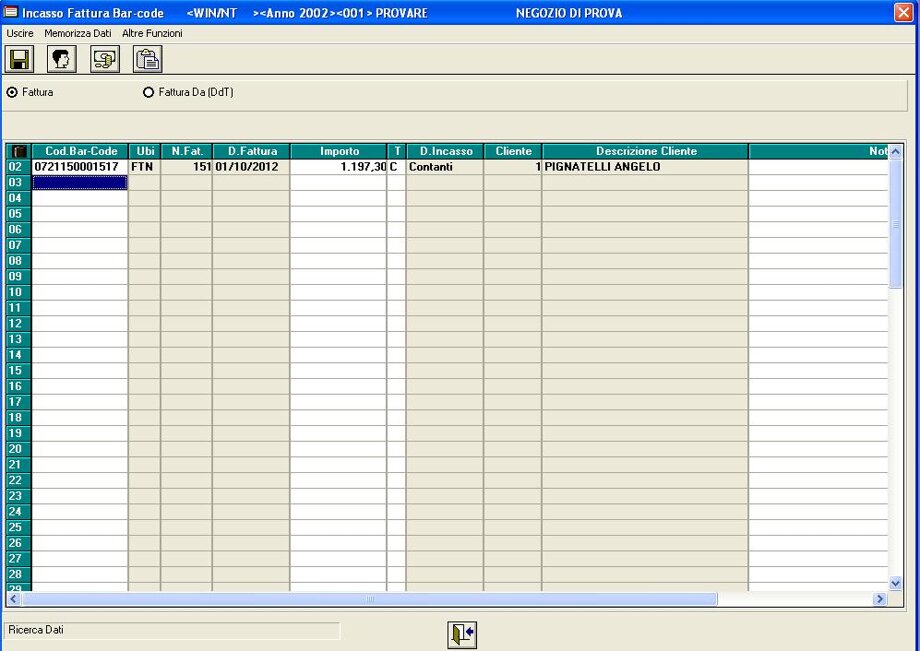Open the Uscire menu

pyautogui.click(x=20, y=33)
